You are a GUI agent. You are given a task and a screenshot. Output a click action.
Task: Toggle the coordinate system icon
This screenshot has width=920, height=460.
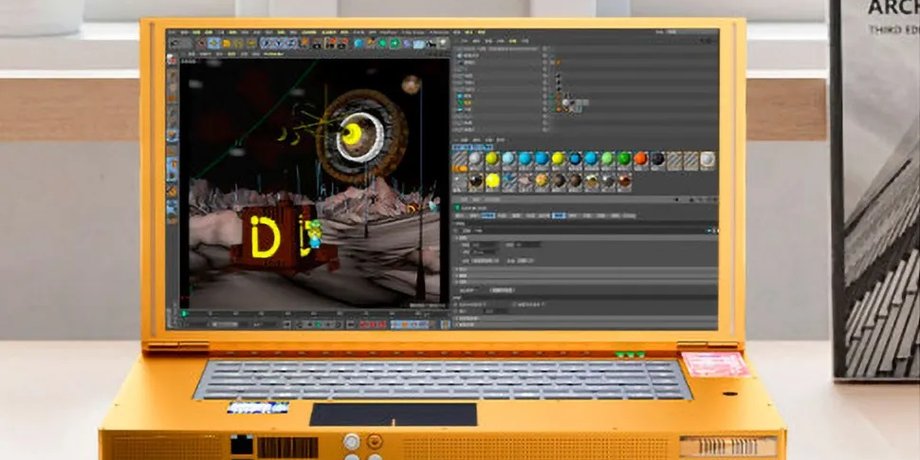[303, 43]
